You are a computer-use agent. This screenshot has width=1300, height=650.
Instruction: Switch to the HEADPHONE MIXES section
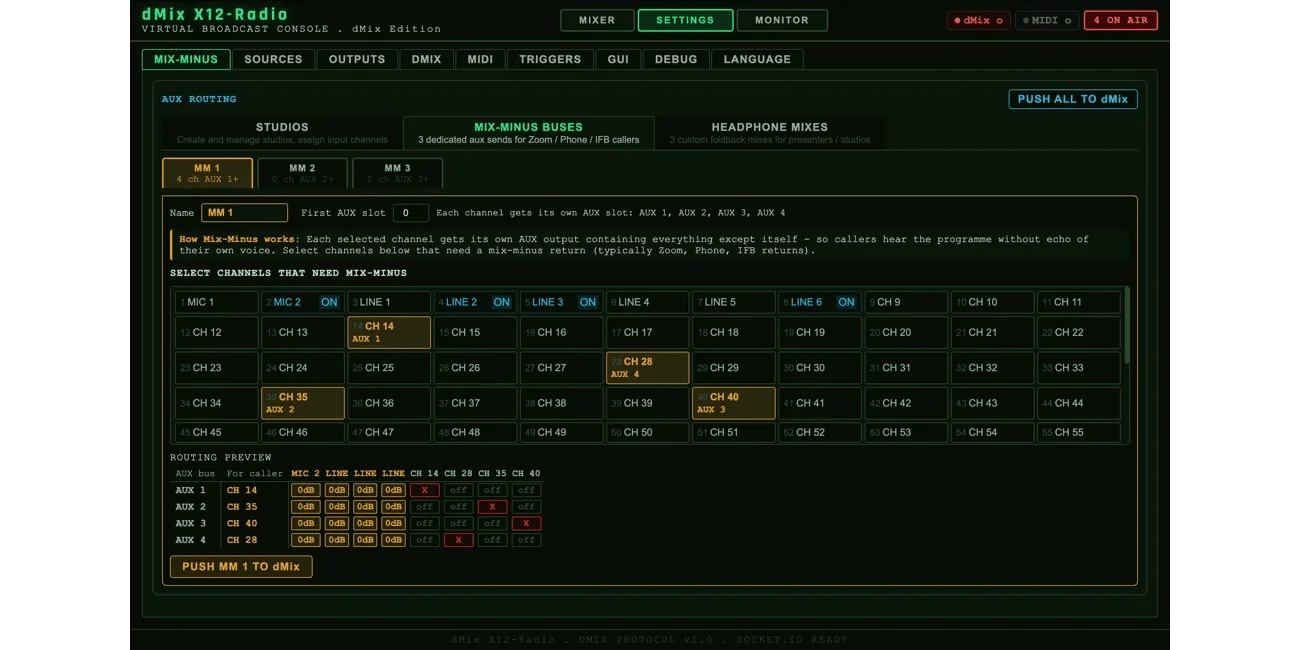click(x=769, y=132)
